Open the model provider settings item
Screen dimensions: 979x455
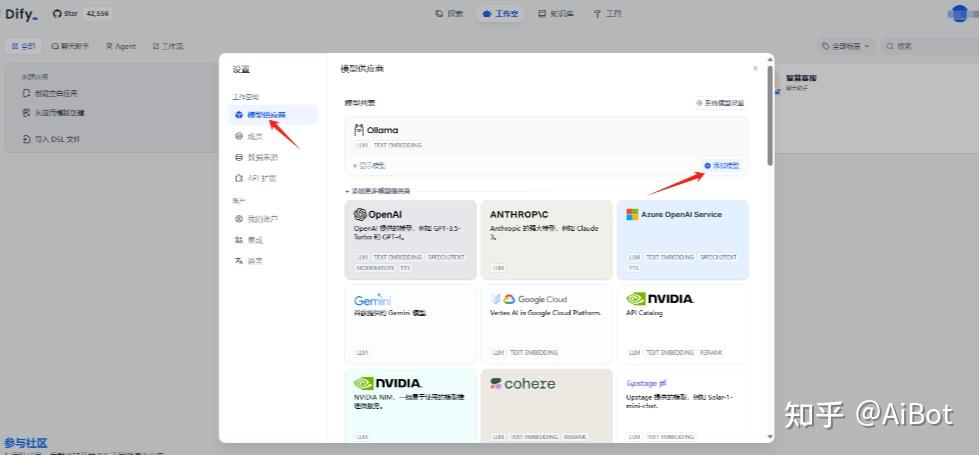[273, 115]
